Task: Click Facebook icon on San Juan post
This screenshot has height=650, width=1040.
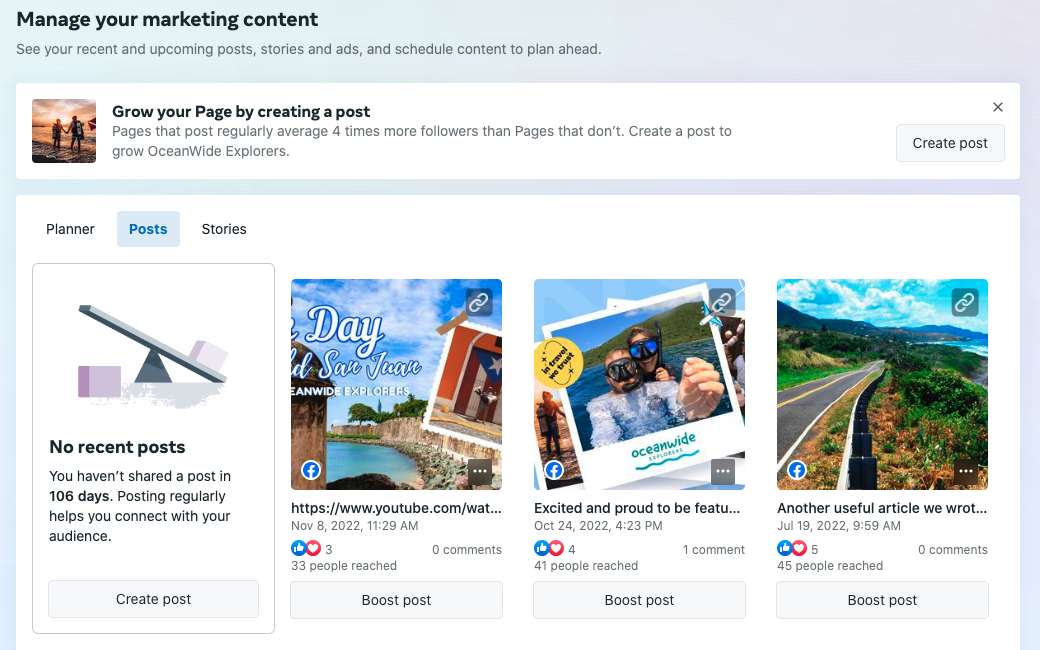Action: pos(311,470)
